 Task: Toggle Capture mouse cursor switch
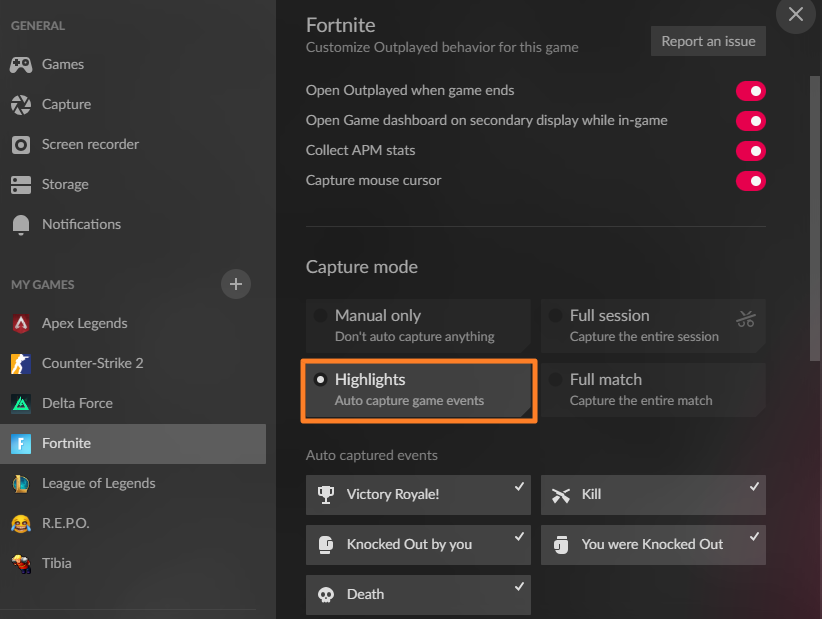click(x=751, y=181)
